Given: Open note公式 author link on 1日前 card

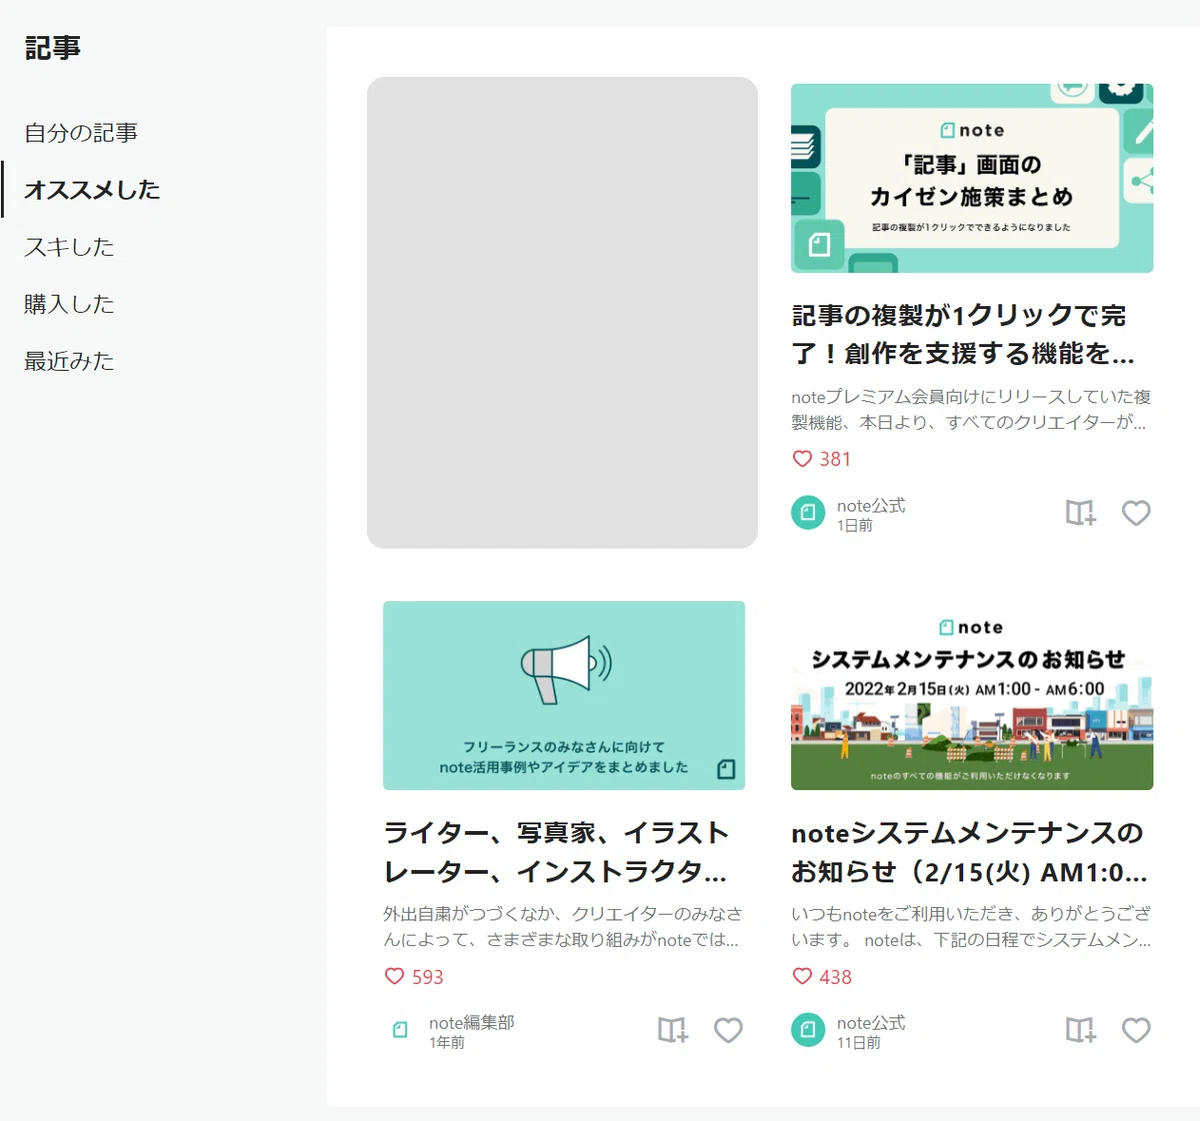Looking at the screenshot, I should point(871,506).
